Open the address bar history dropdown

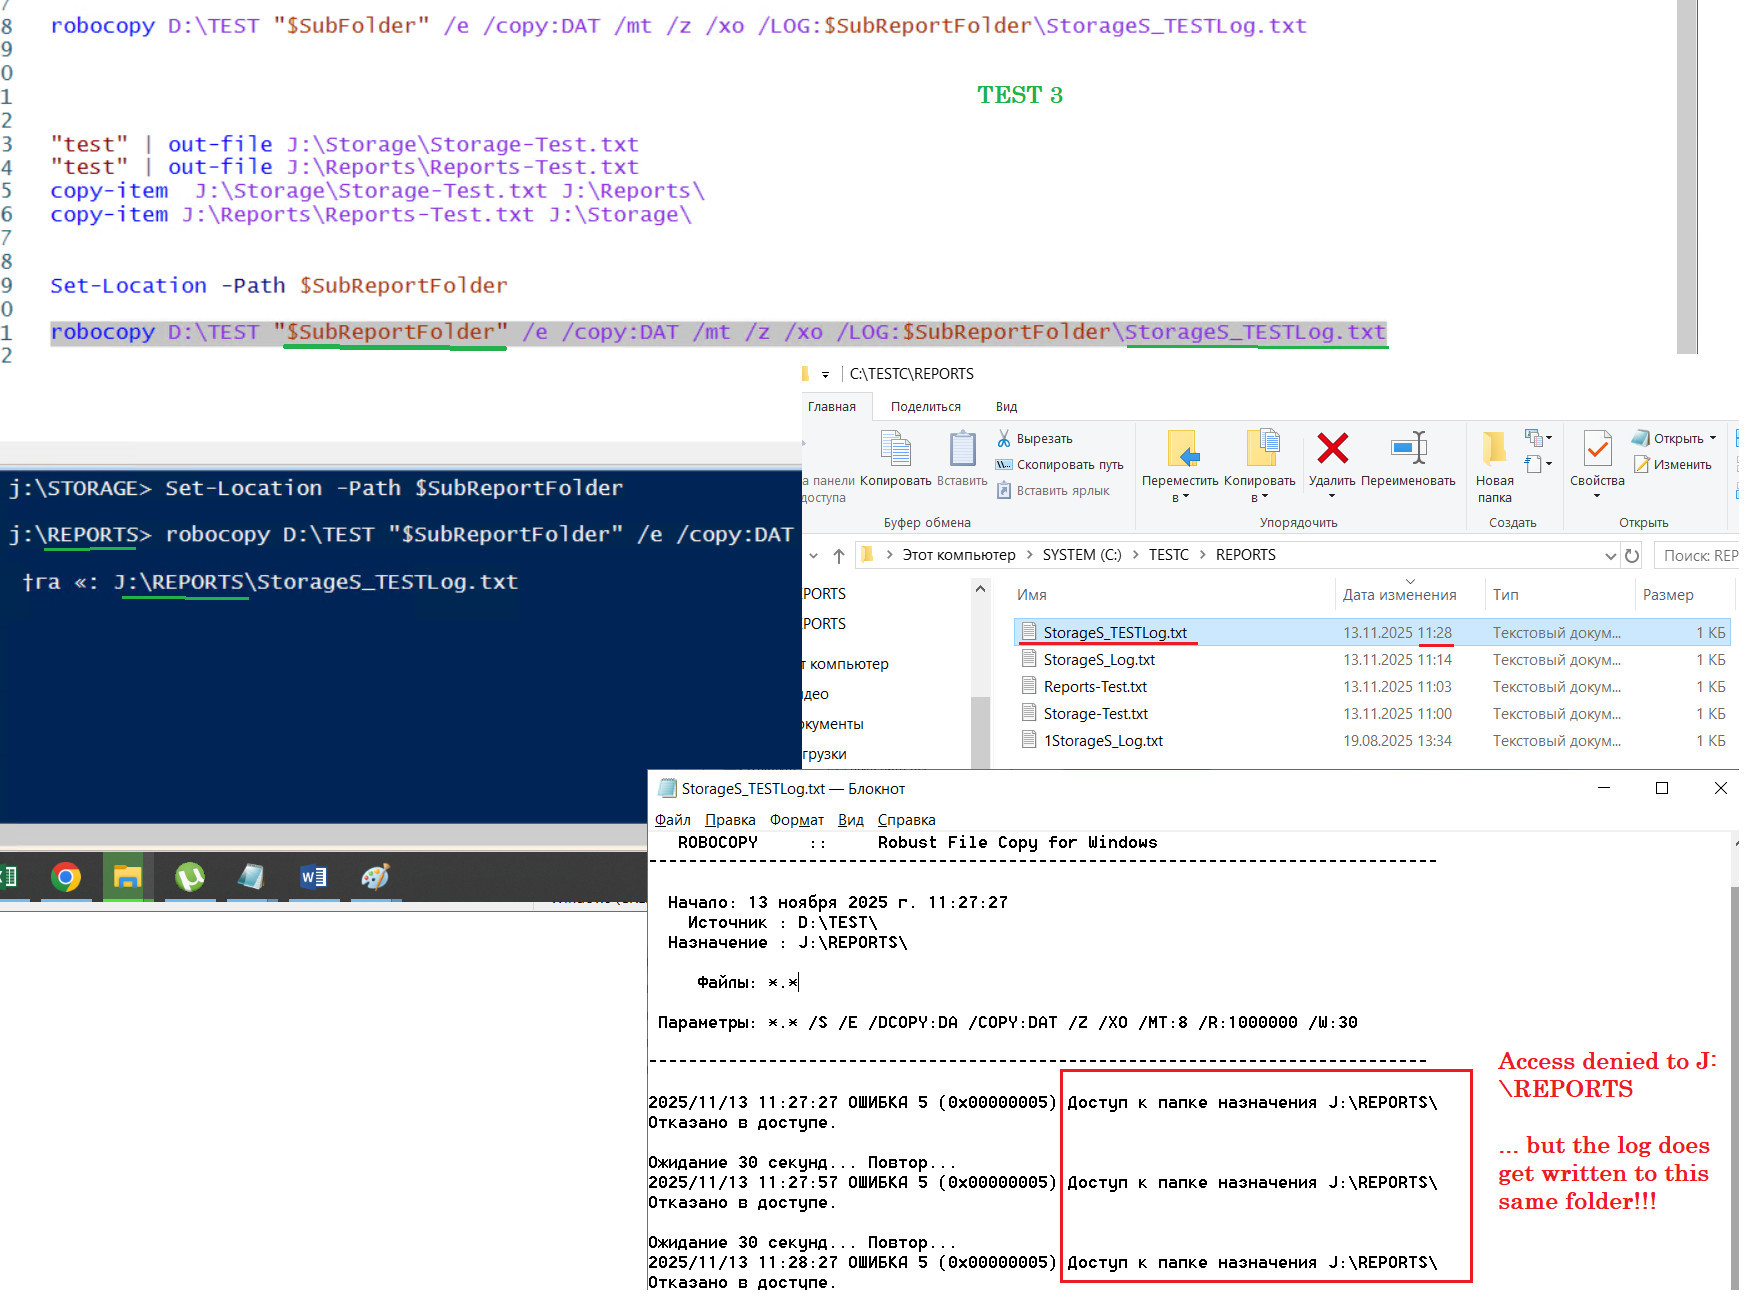click(x=1611, y=556)
